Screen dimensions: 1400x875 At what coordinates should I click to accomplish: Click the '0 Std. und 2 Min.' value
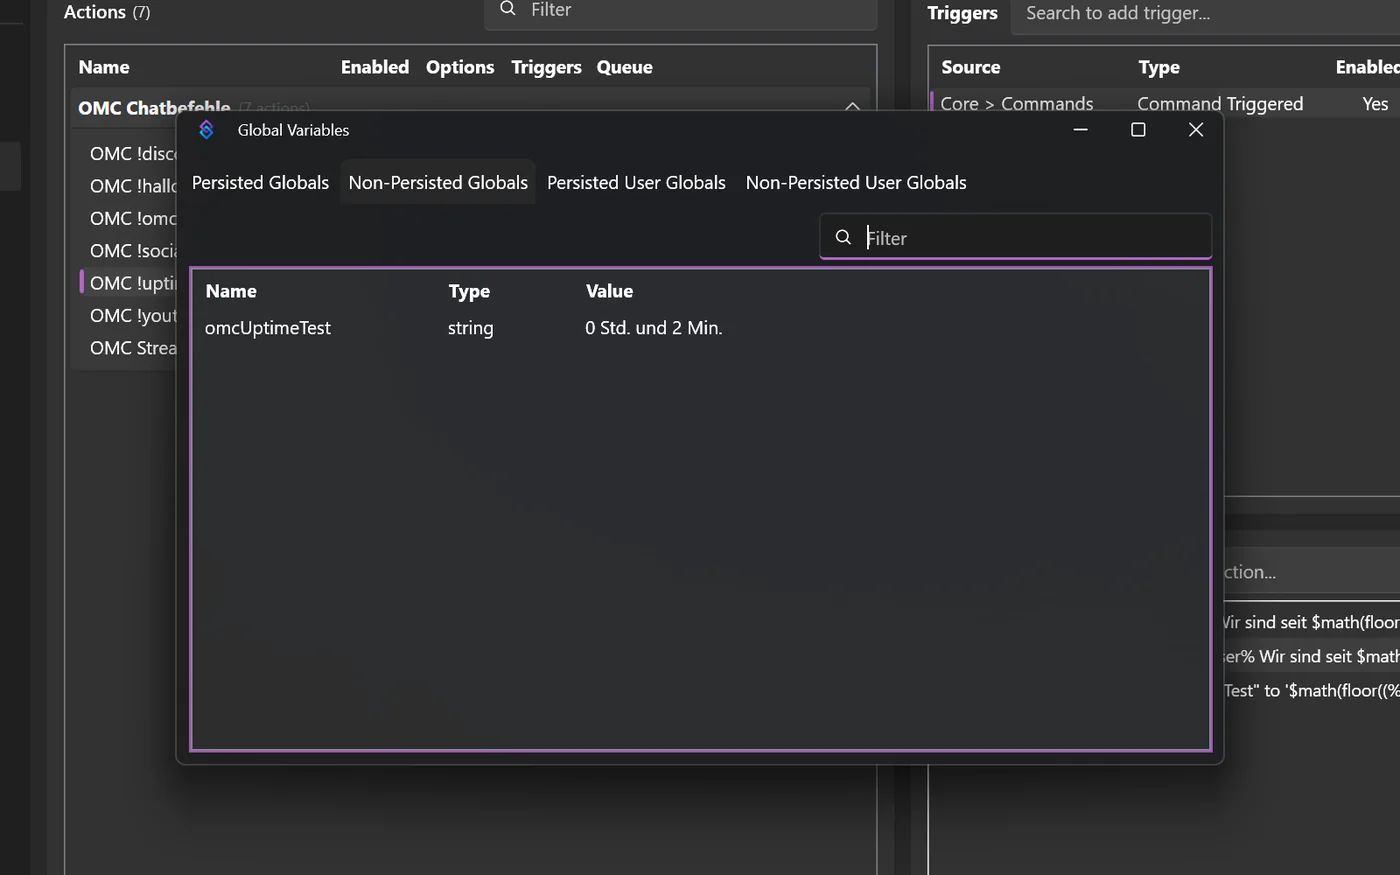654,328
